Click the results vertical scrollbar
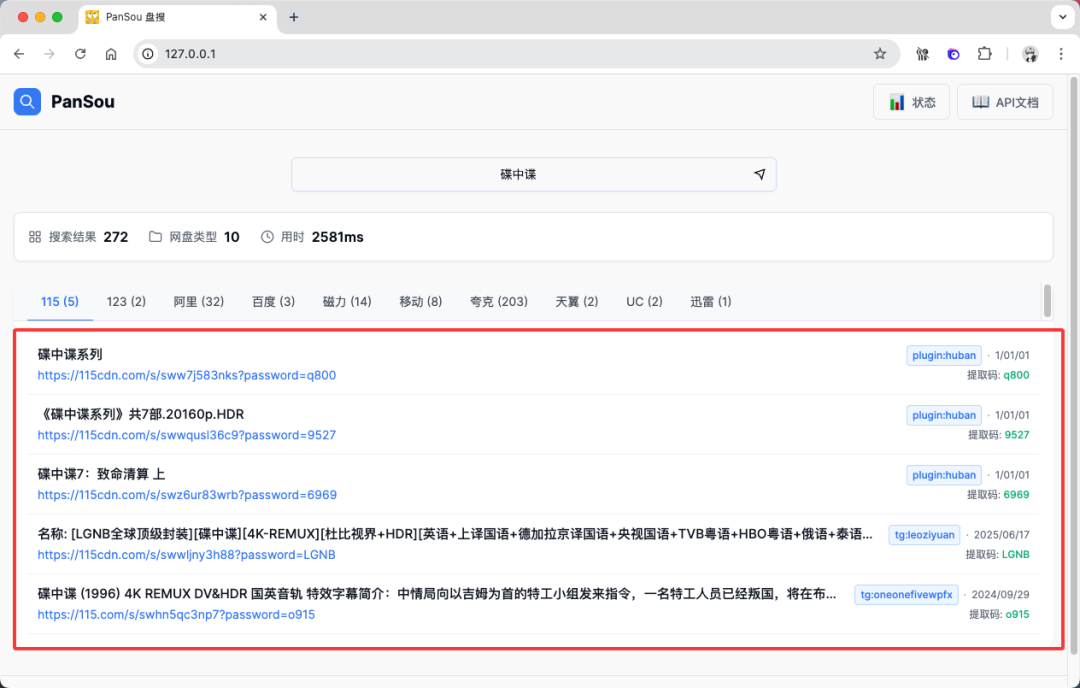 coord(1047,299)
